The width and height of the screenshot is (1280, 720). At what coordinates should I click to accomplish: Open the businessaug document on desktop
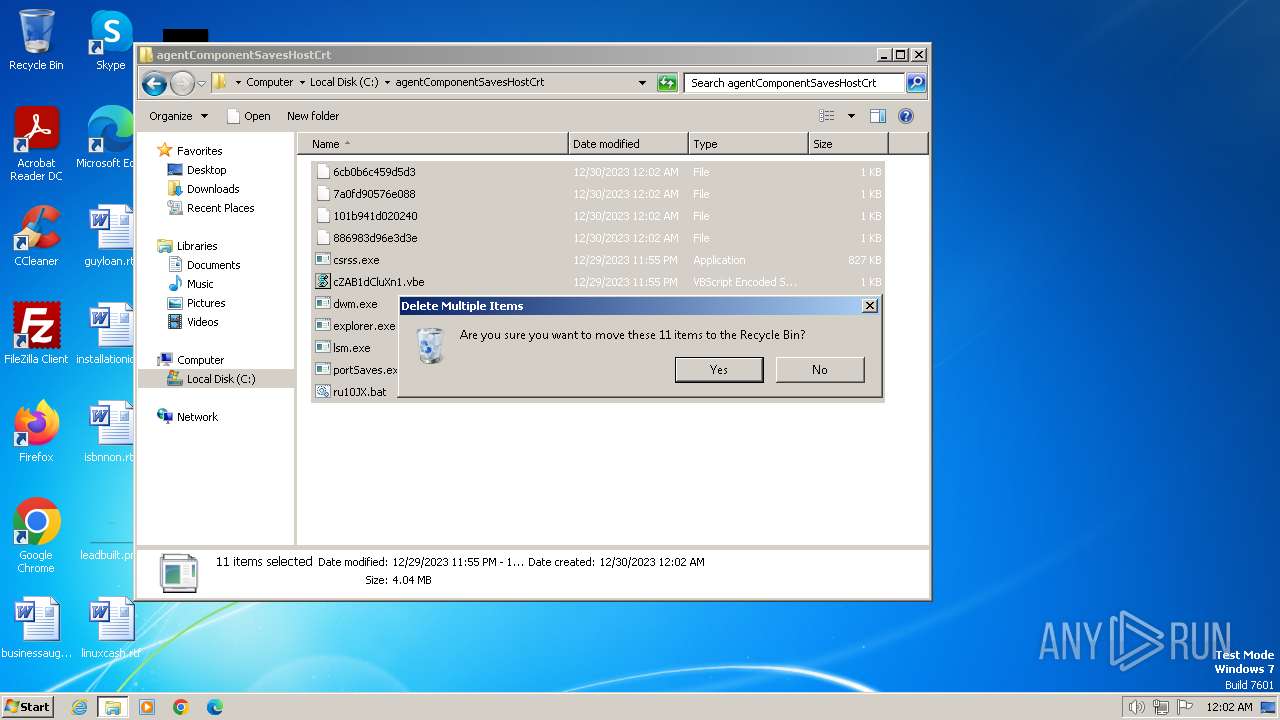click(36, 628)
